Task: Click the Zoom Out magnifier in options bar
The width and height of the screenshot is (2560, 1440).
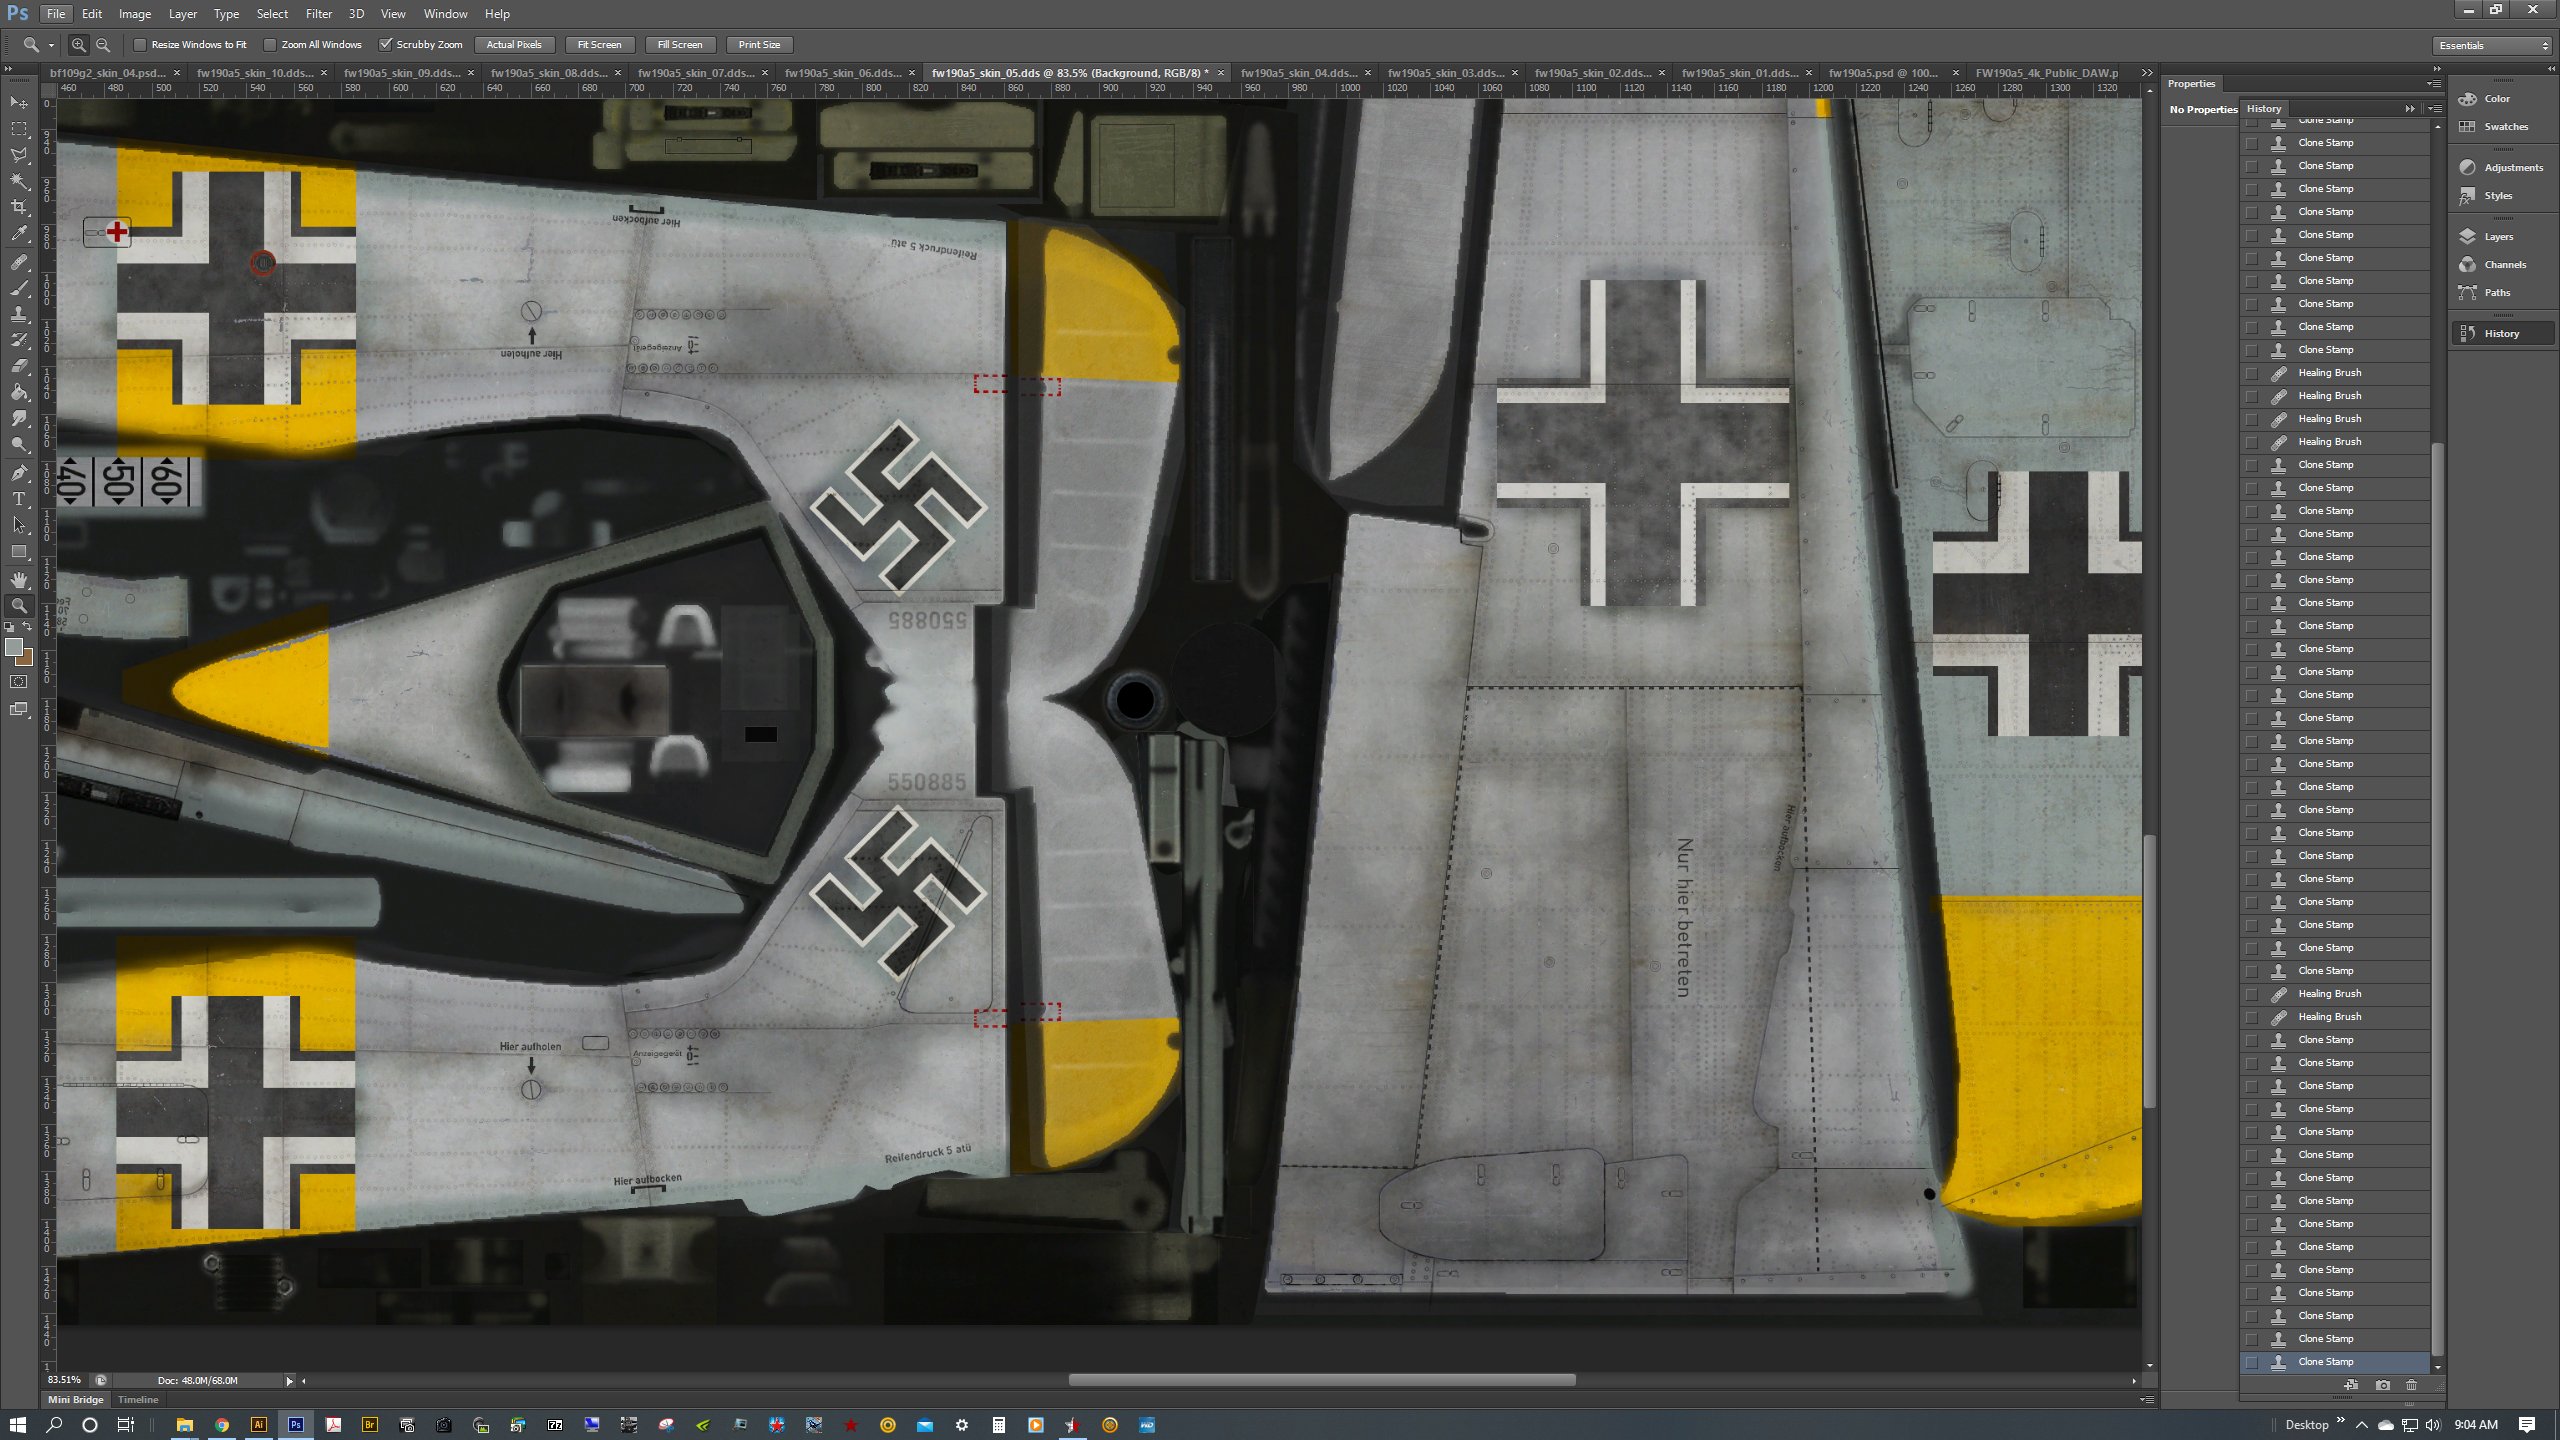Action: (x=103, y=45)
